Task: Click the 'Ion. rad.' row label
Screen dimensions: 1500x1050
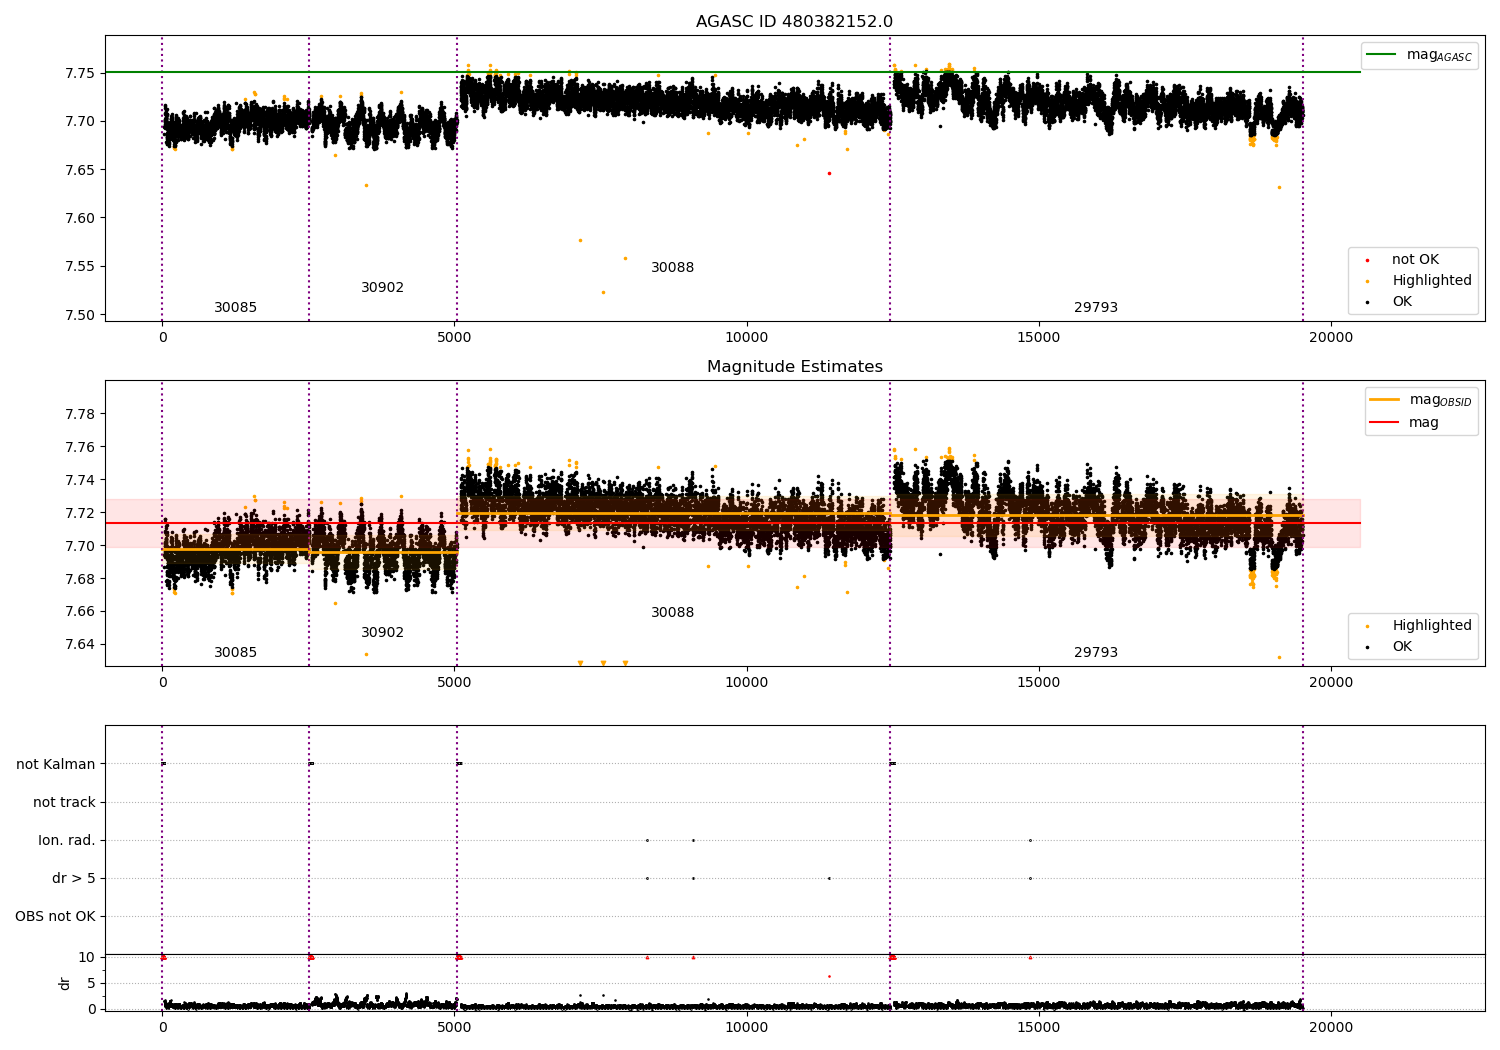Action: pos(67,841)
